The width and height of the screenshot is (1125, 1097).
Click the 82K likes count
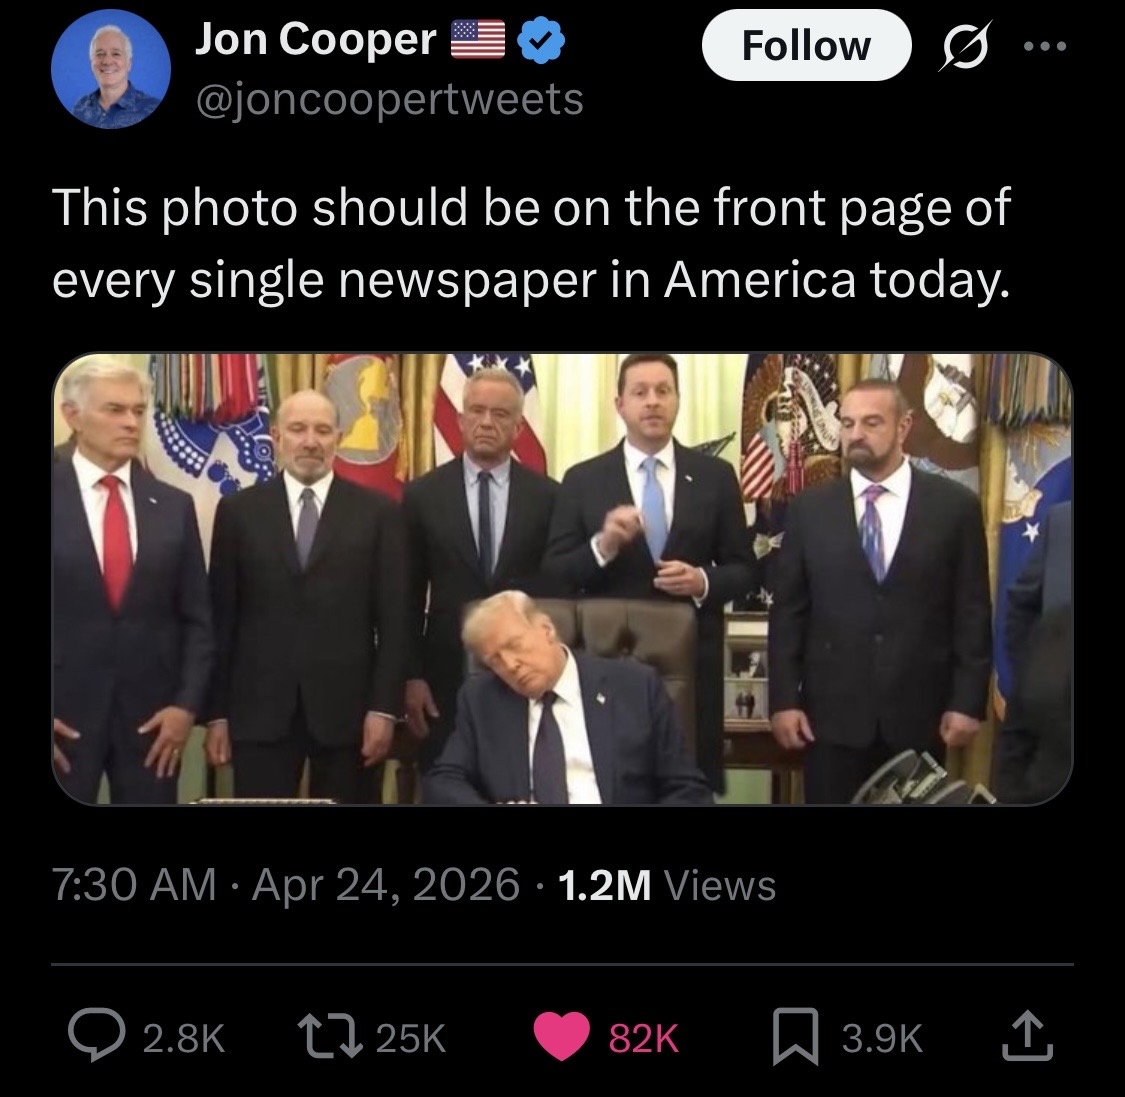pos(644,1038)
